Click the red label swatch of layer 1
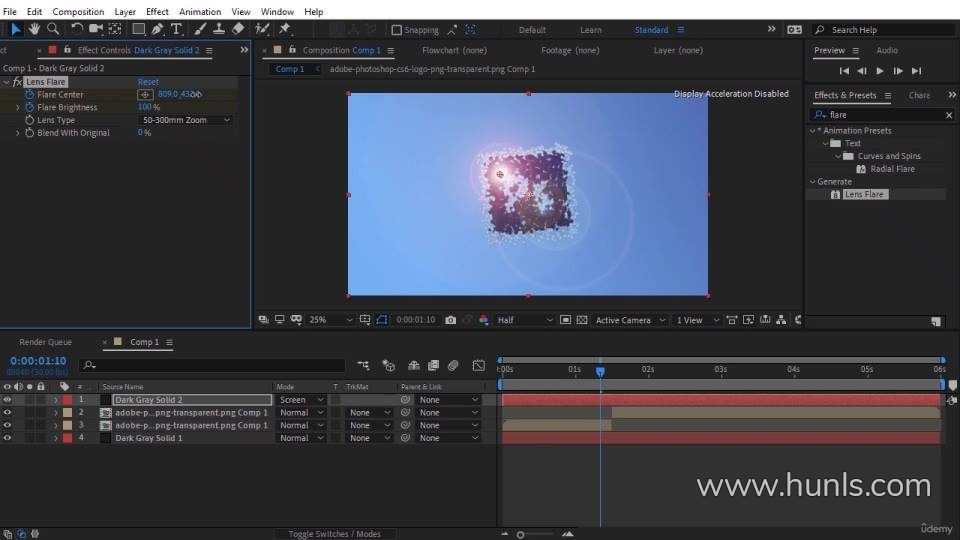Image resolution: width=960 pixels, height=540 pixels. [67, 399]
